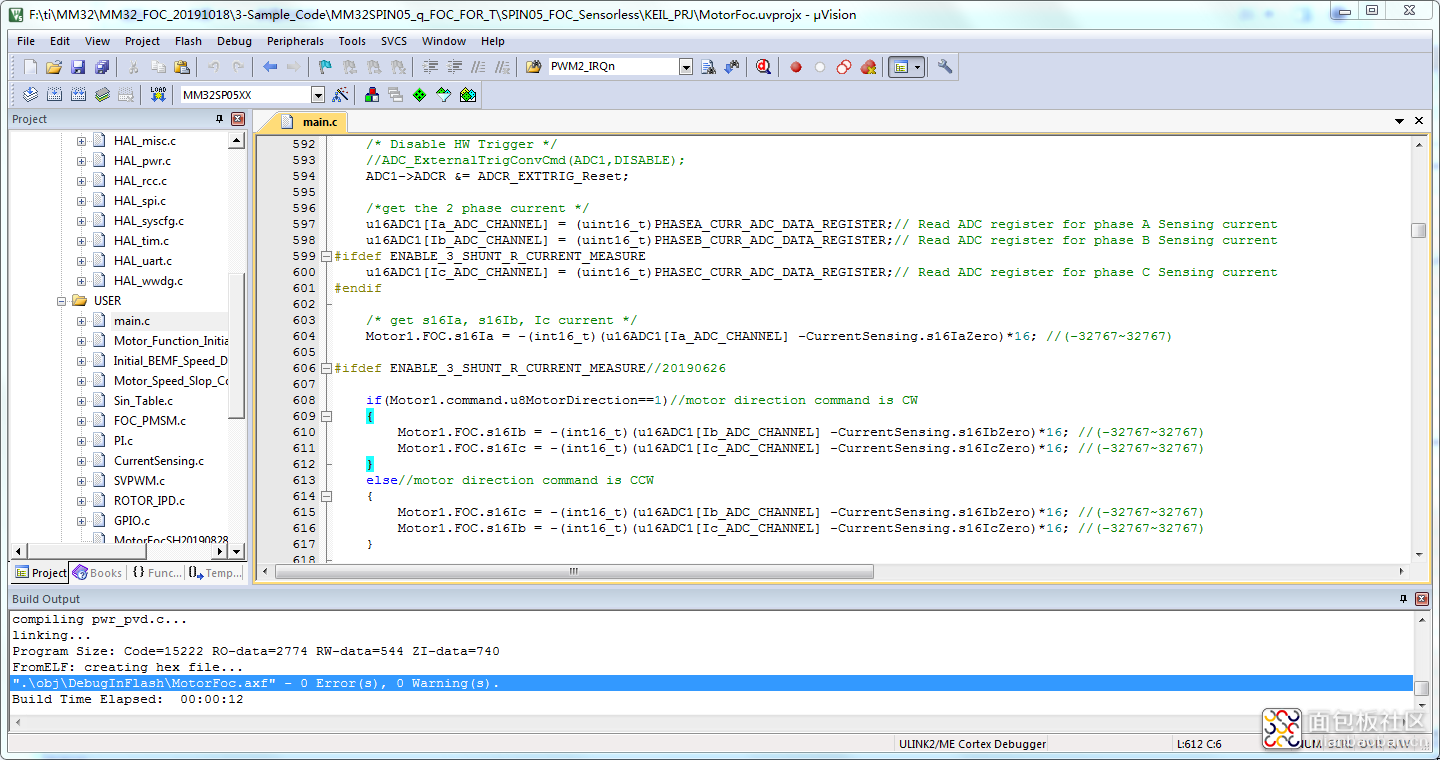Open Options for Target
The width and height of the screenshot is (1440, 760).
tap(341, 95)
